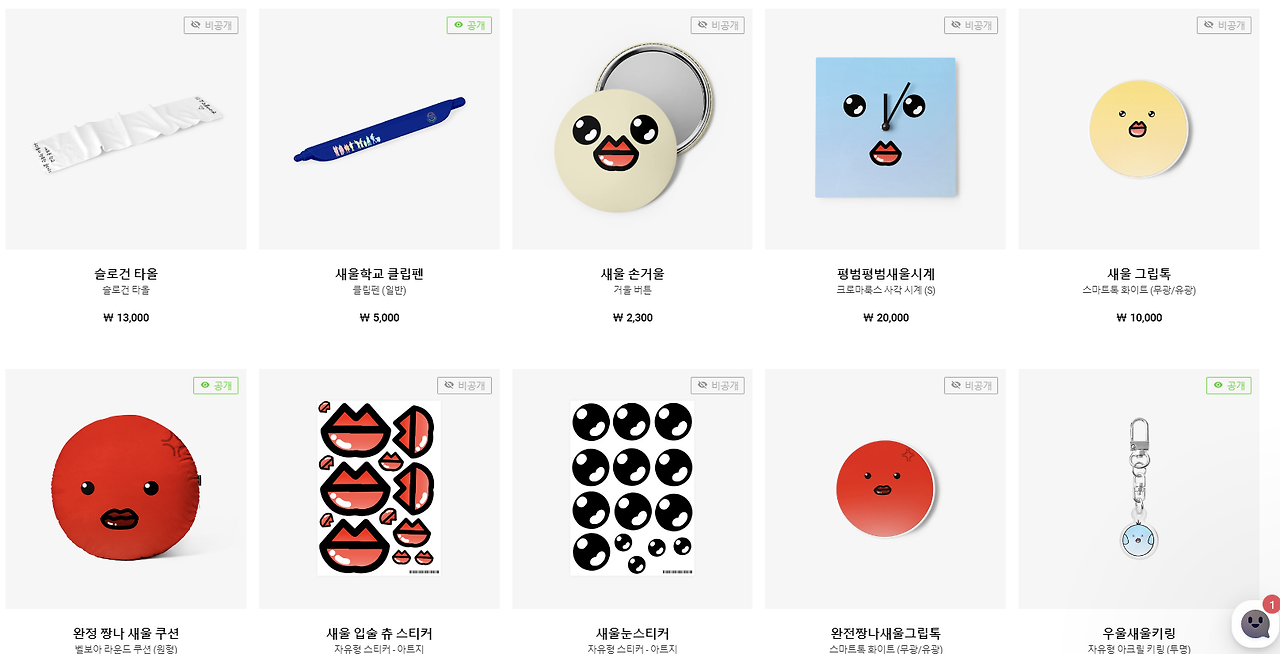Open the blue clip pen product image
The width and height of the screenshot is (1280, 654).
[x=379, y=129]
